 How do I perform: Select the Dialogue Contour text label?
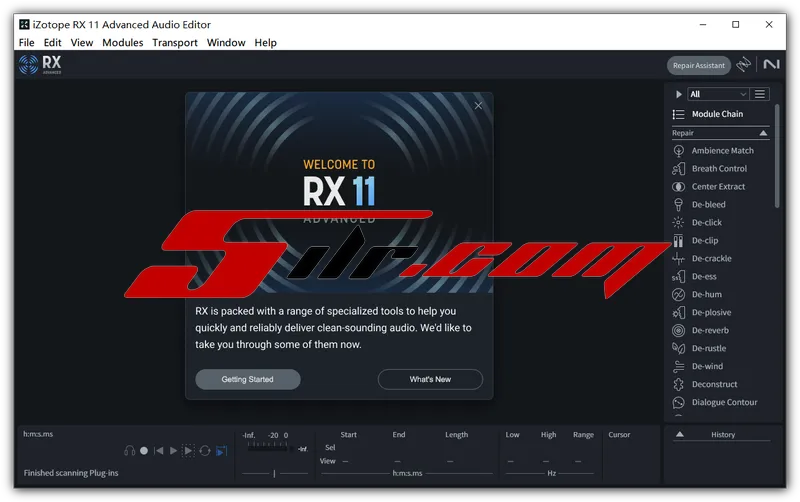[x=724, y=403]
